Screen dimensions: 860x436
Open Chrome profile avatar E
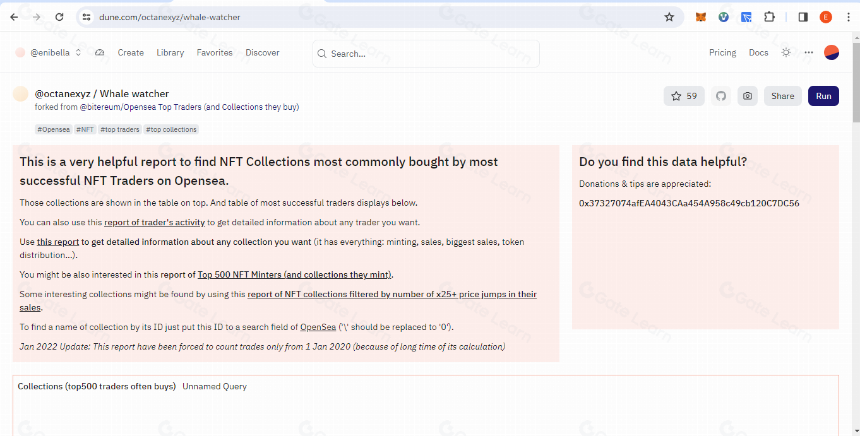826,17
